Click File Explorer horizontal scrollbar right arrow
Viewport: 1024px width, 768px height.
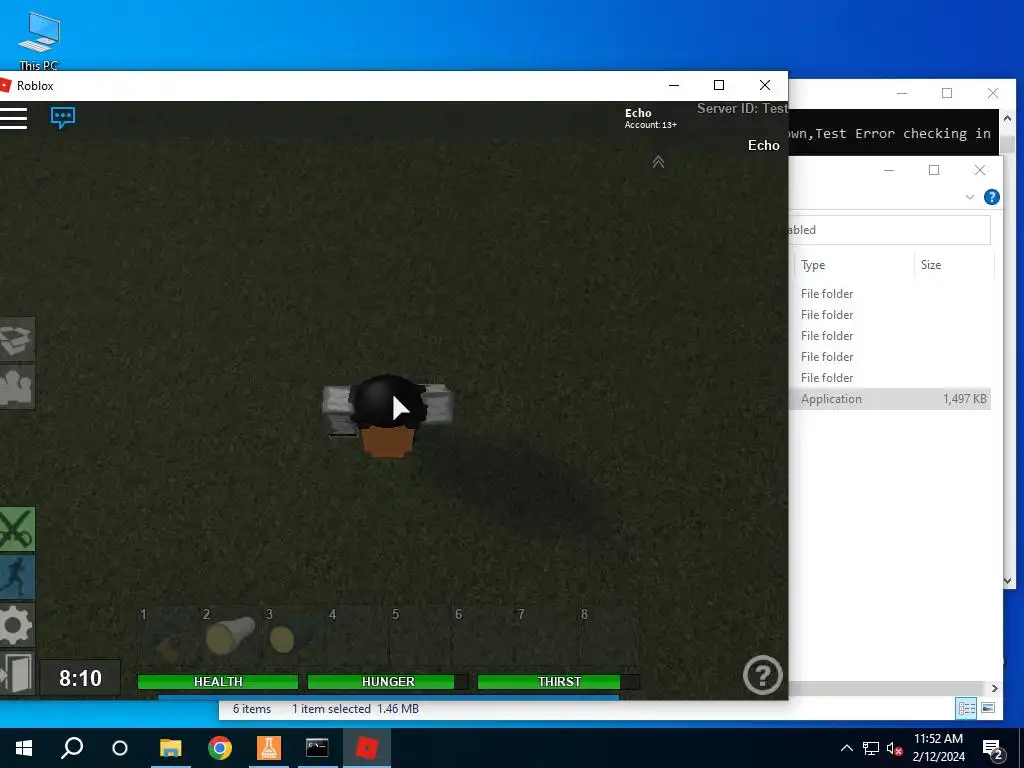(x=995, y=688)
